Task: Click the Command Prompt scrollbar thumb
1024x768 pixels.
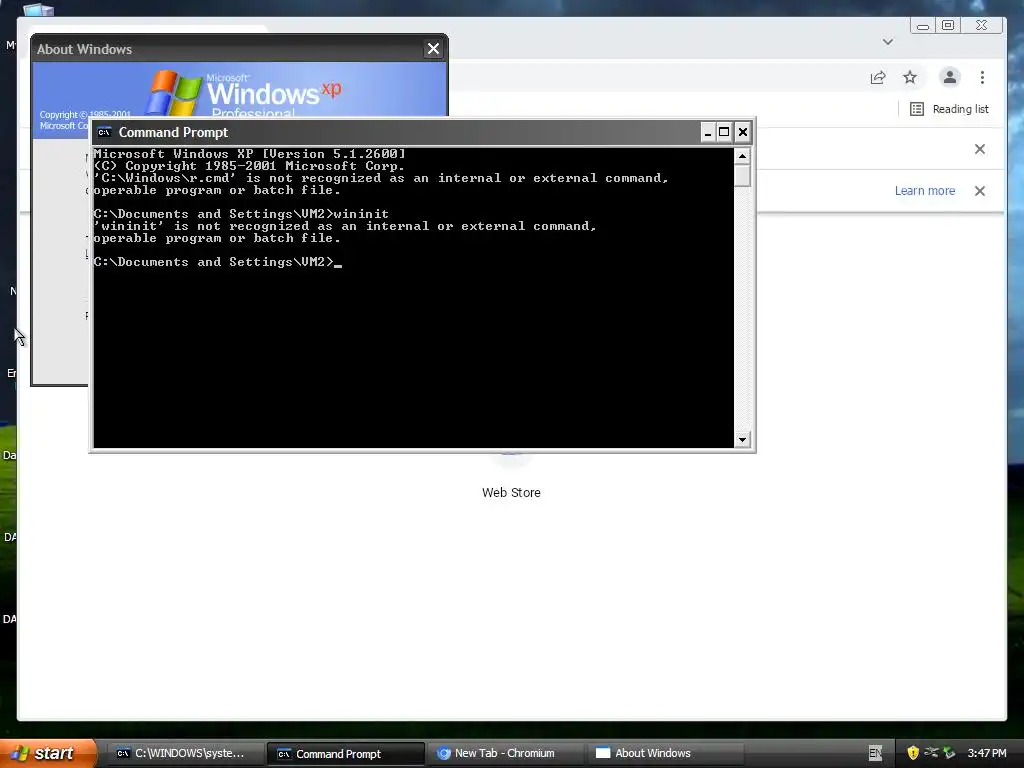Action: (x=742, y=175)
